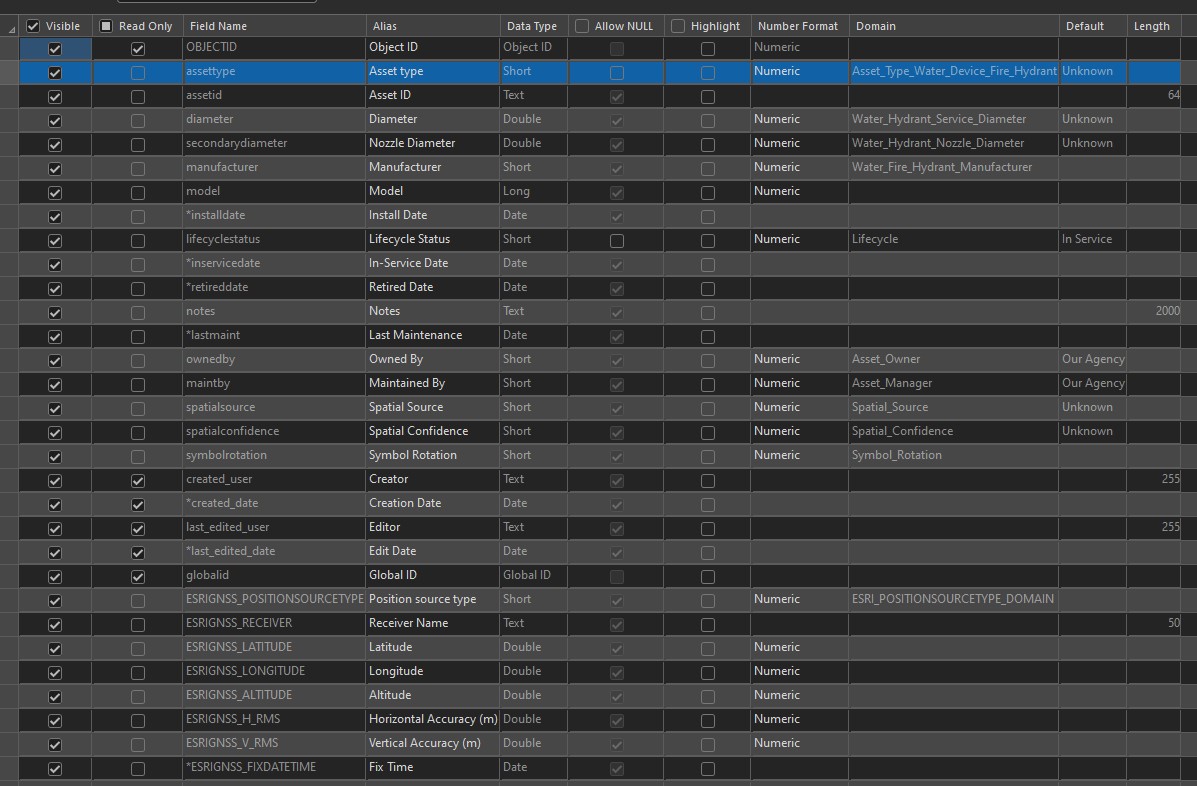Click the table corner select-all triangle
Screen dimensions: 1197x786
tap(10, 28)
